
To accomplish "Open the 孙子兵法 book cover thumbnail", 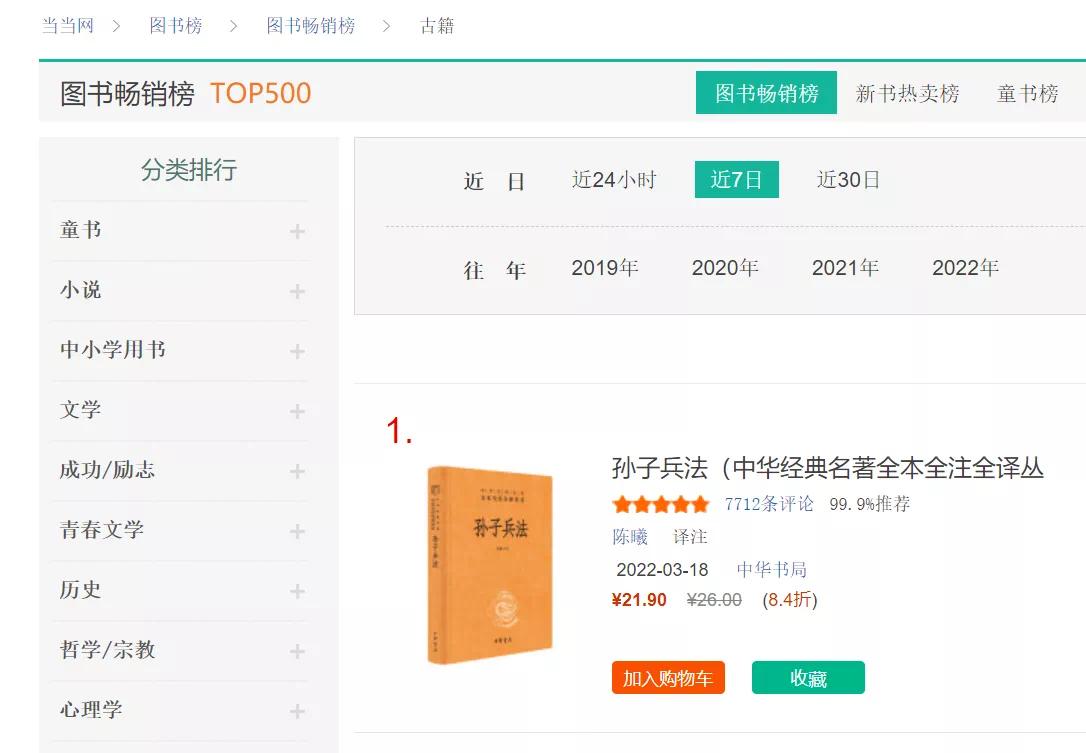I will tap(490, 565).
